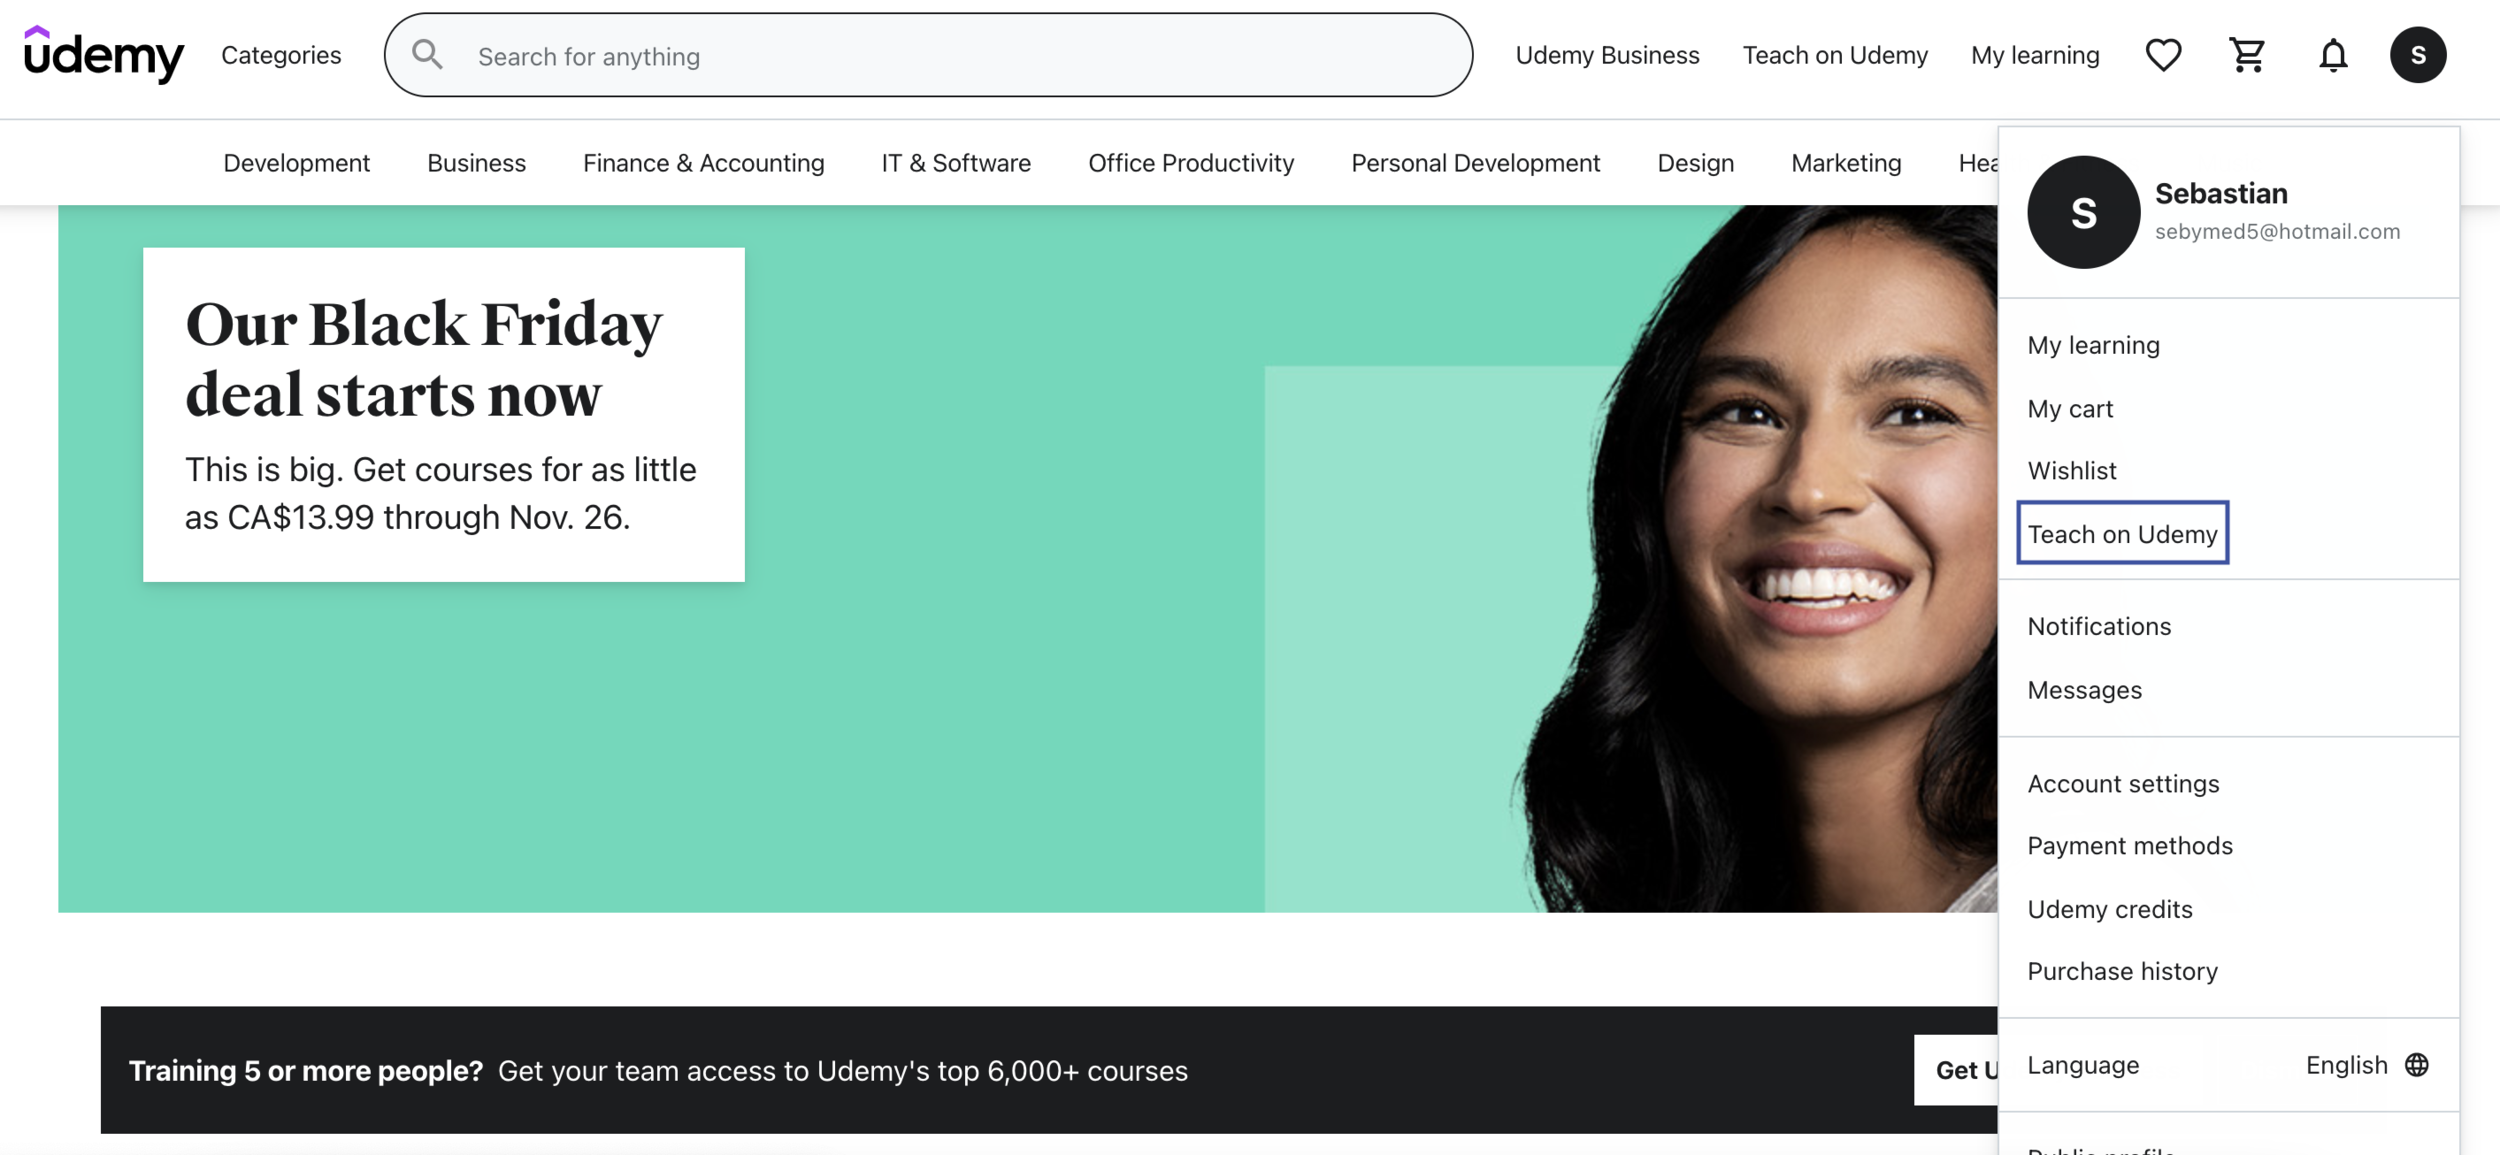Focus the Search for anything field
The image size is (2500, 1155).
click(928, 55)
